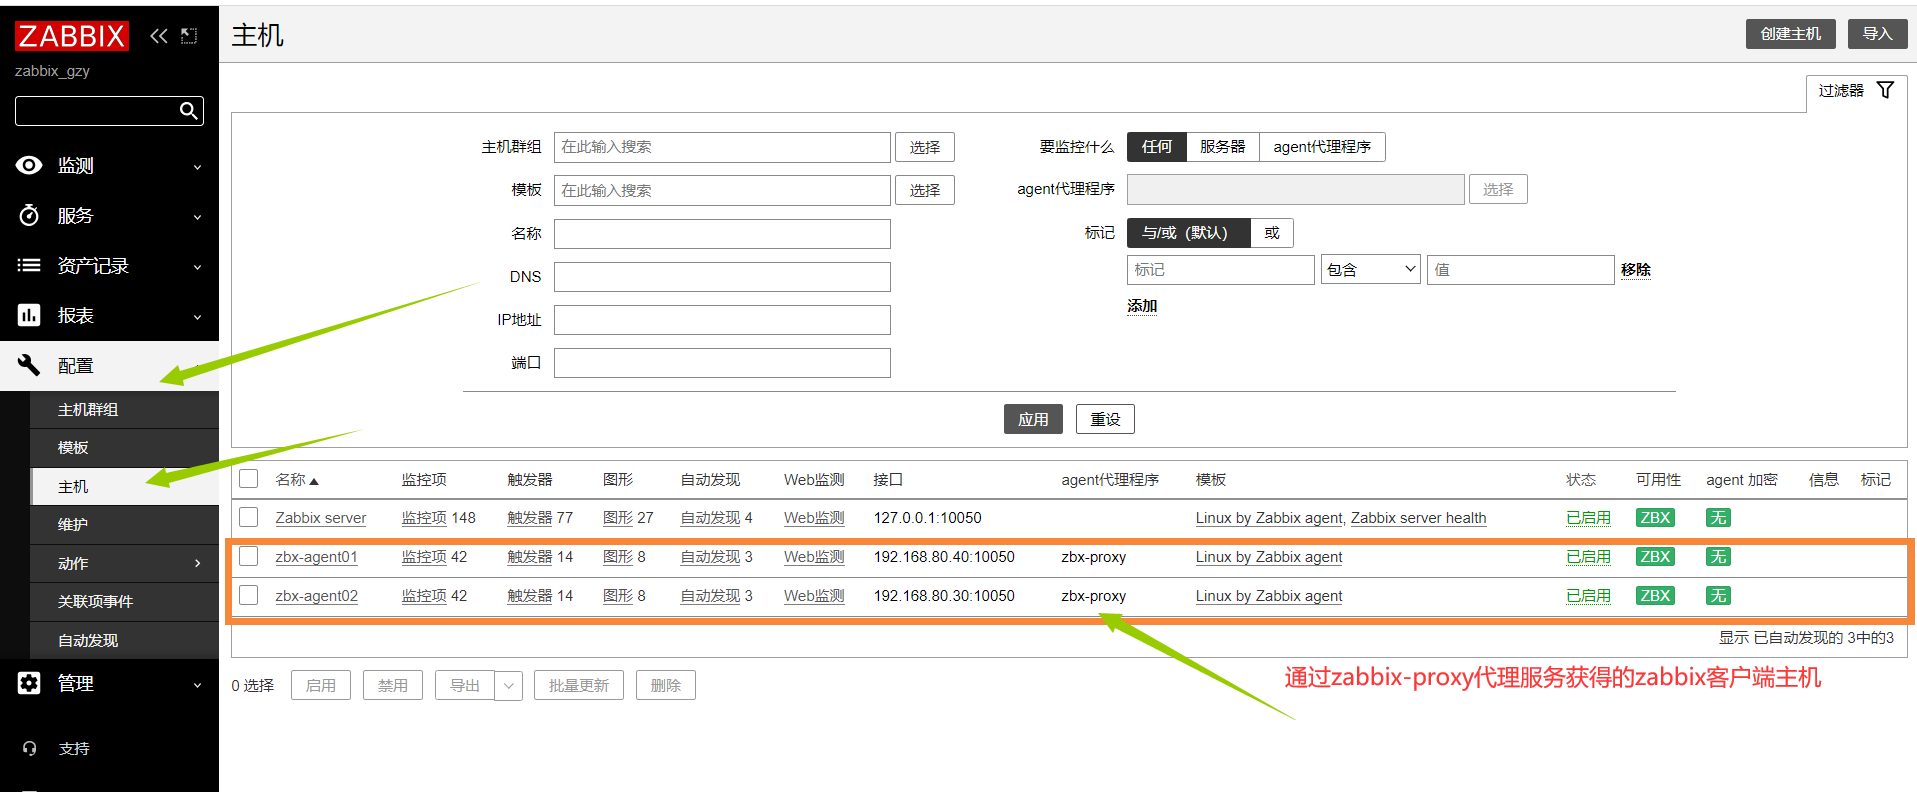Screen dimensions: 1917x792
Task: Expand the 监测 menu chevron
Action: pyautogui.click(x=197, y=167)
